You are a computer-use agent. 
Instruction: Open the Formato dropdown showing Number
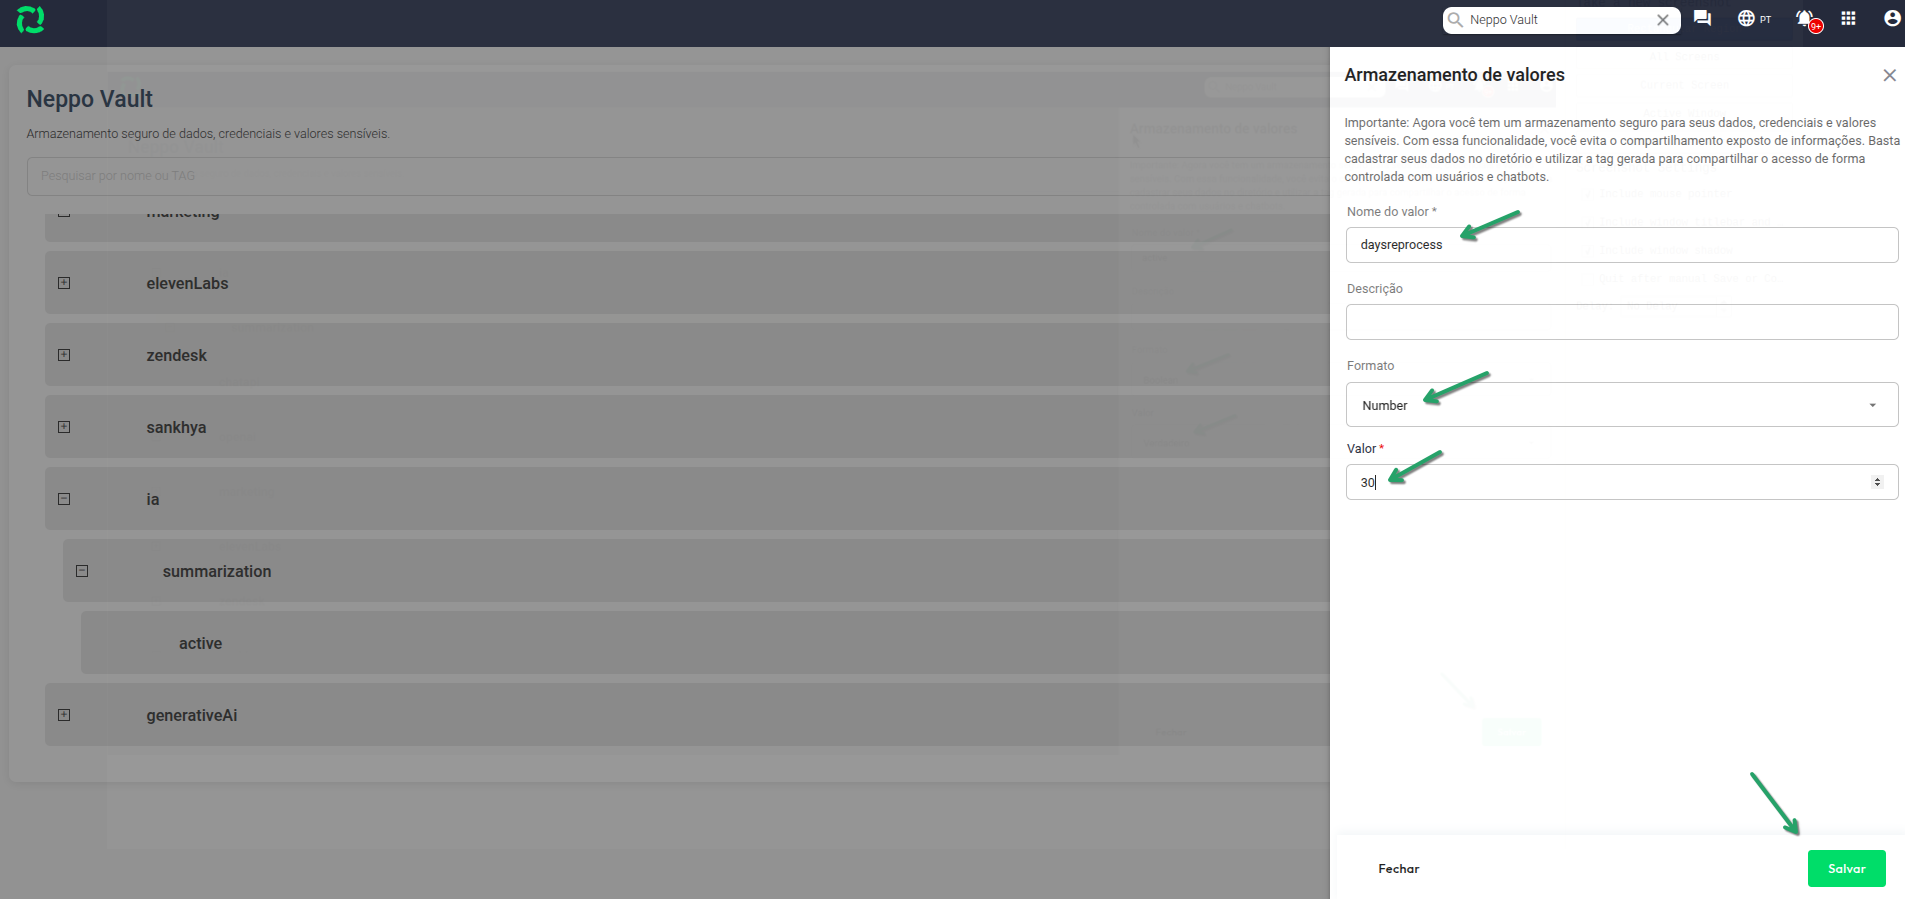[1622, 405]
